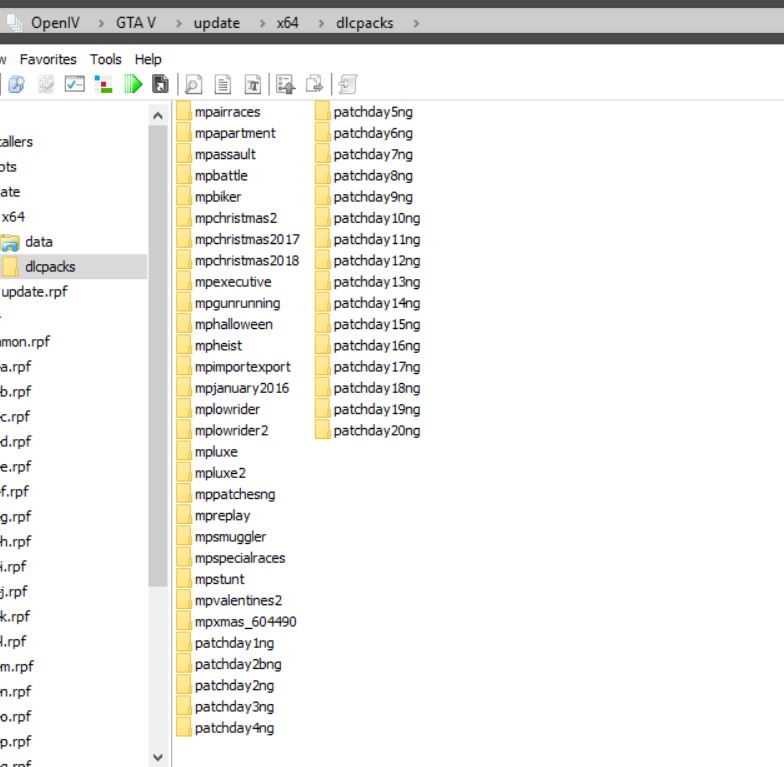
Task: Select the mpchristmas2 folder name
Action: [236, 218]
